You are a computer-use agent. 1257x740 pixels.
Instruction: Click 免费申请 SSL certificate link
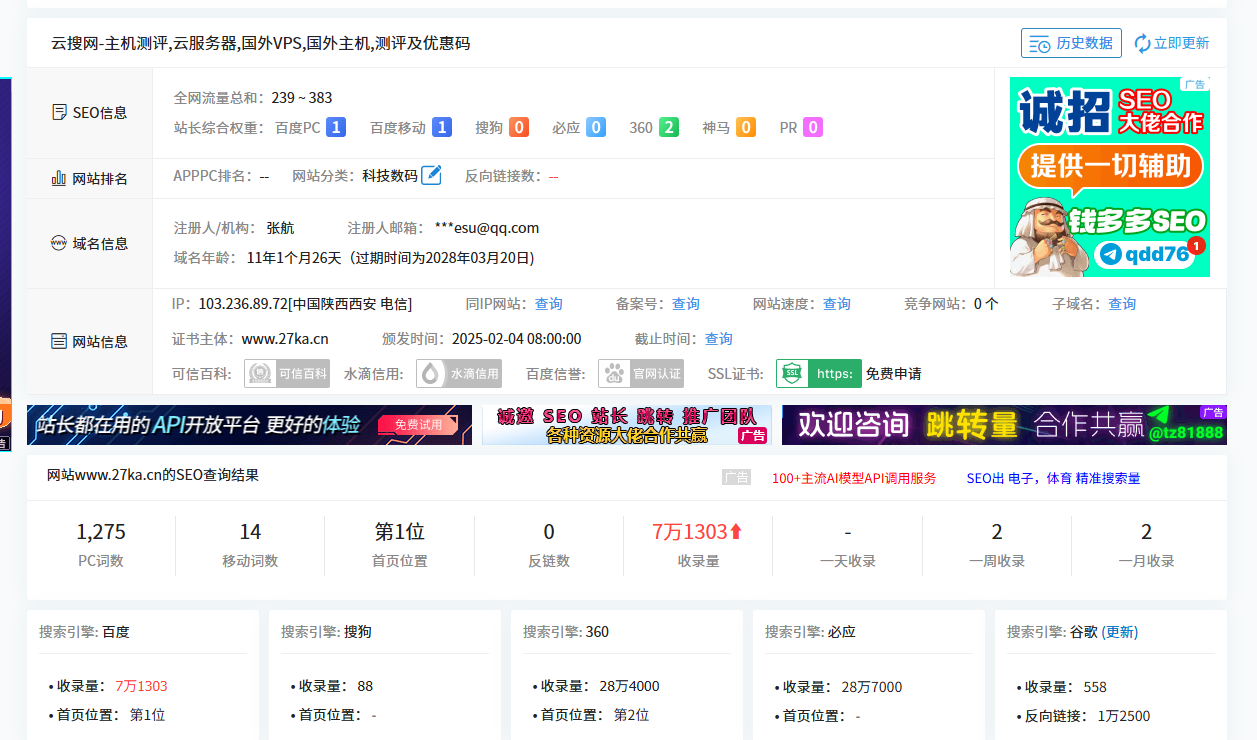tap(893, 373)
